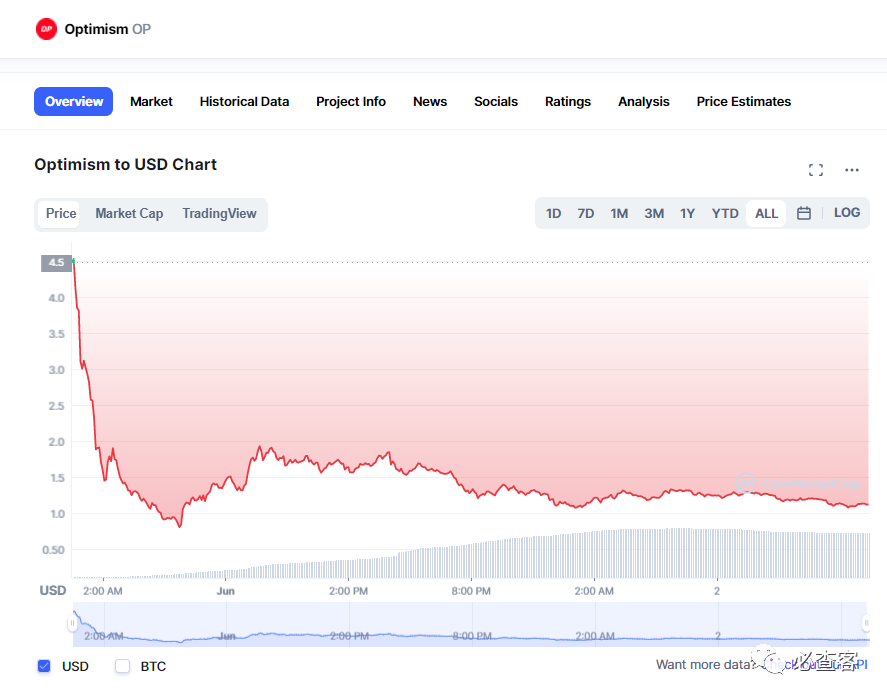Viewport: 887px width, 700px height.
Task: Toggle the LOG scale option
Action: [x=847, y=213]
